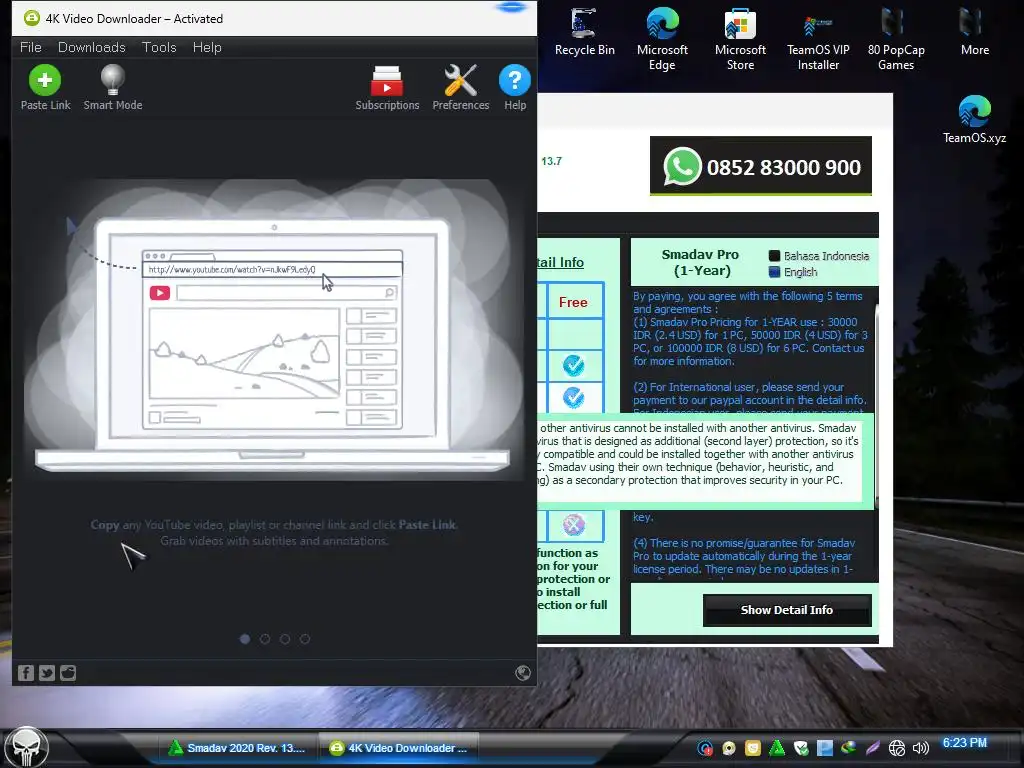Open the Downloads menu
The width and height of the screenshot is (1024, 768).
(91, 47)
